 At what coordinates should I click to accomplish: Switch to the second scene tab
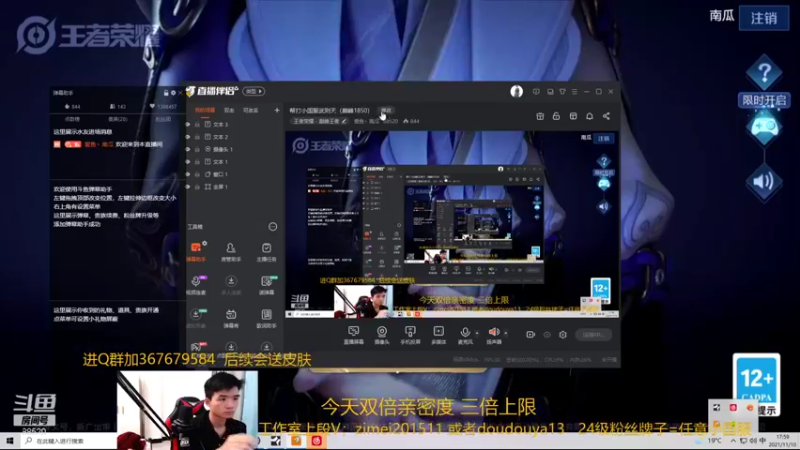point(229,110)
